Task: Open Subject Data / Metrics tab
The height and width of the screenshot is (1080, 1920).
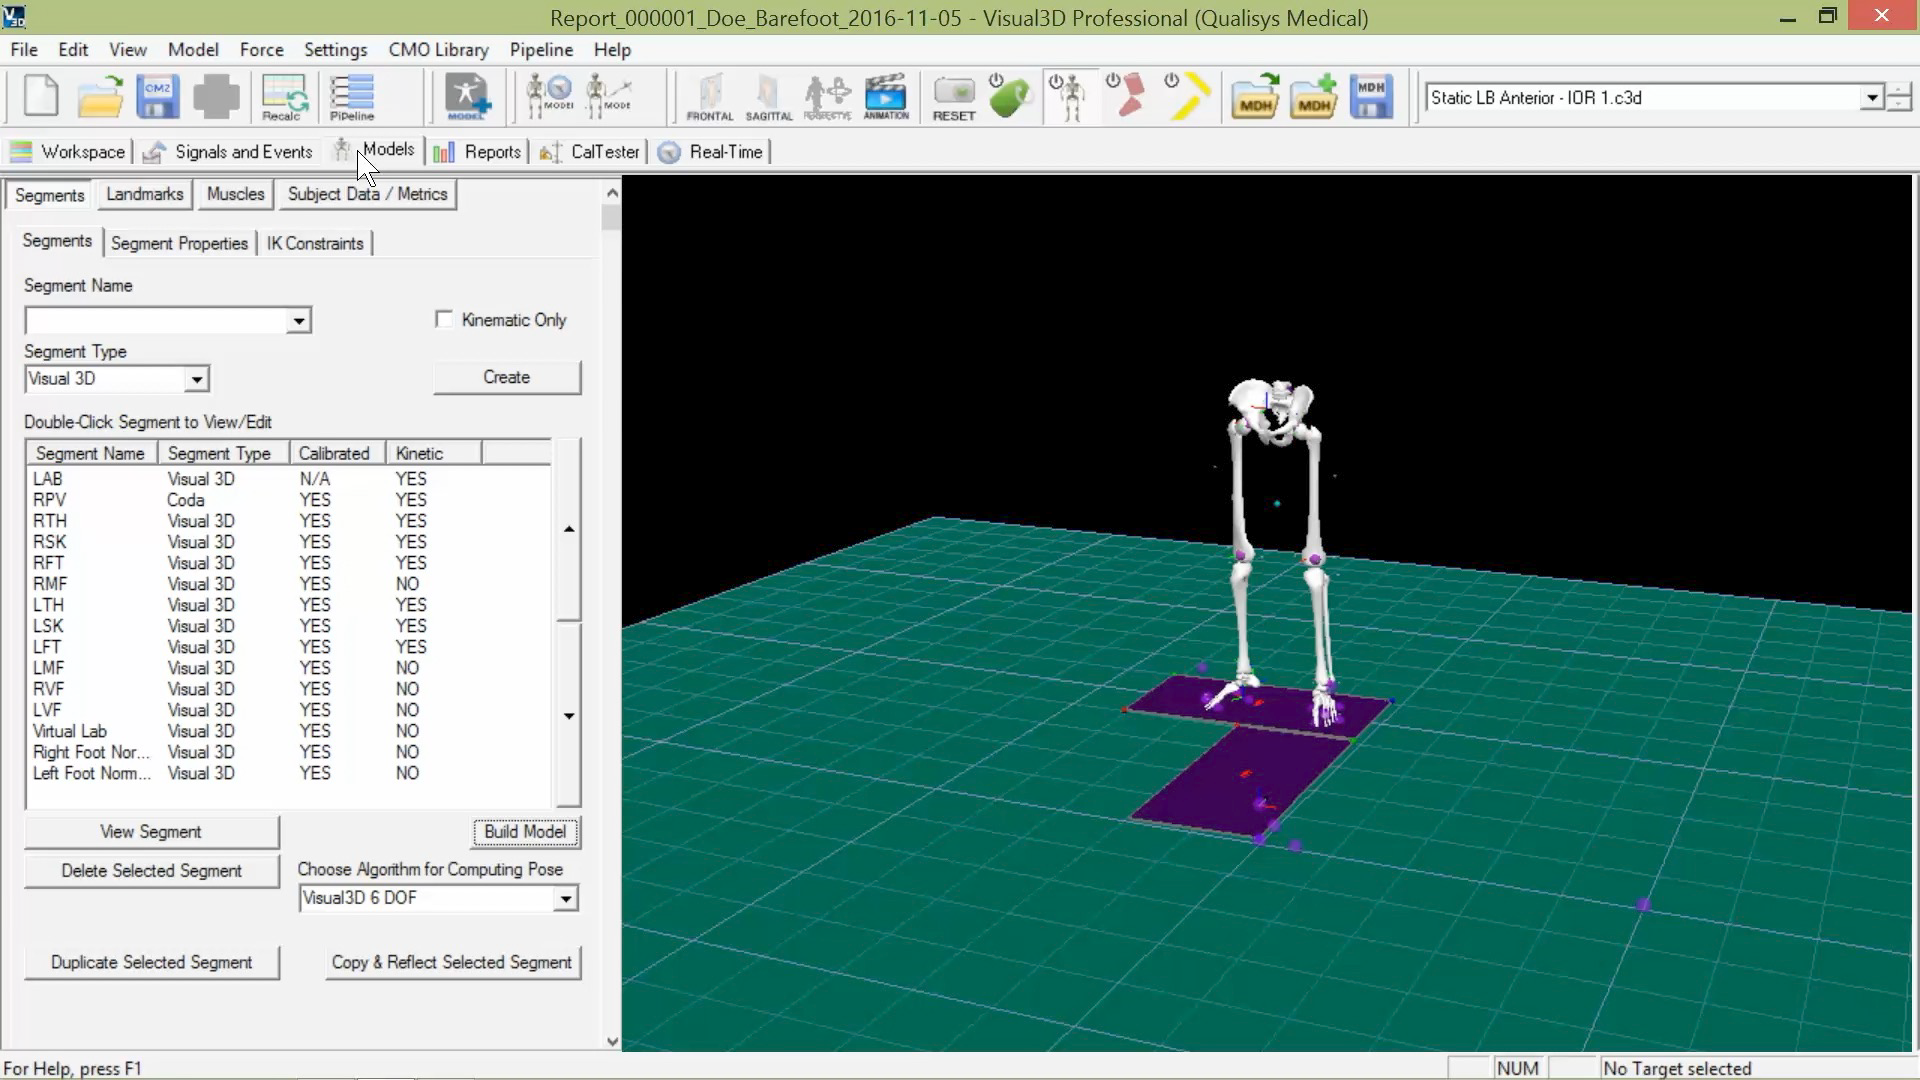Action: tap(367, 194)
